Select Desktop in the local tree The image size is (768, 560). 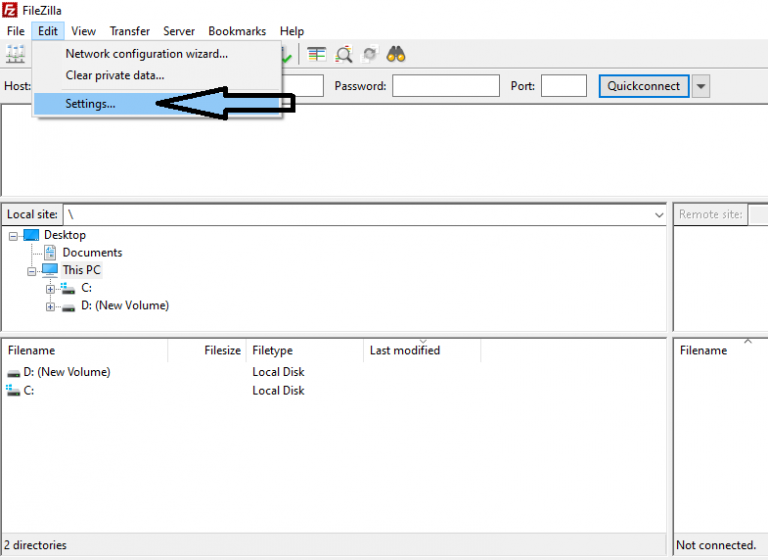(65, 235)
